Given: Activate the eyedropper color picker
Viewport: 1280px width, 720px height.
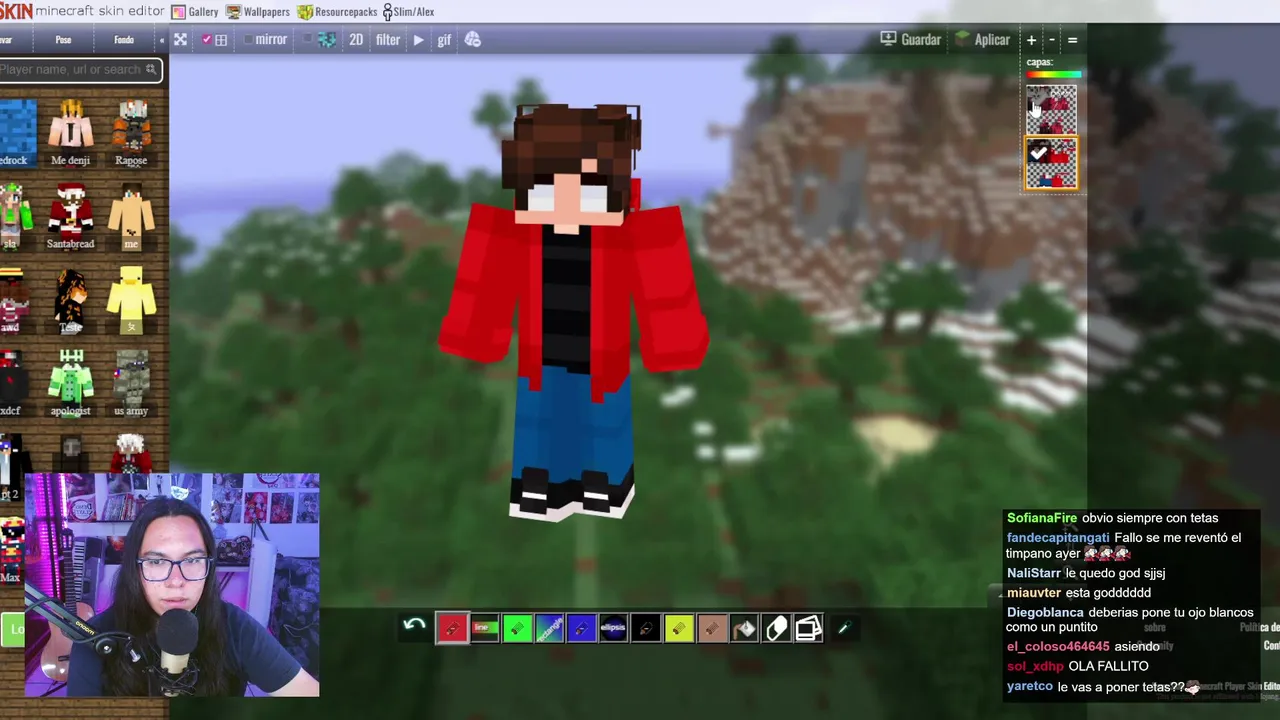Looking at the screenshot, I should [843, 628].
